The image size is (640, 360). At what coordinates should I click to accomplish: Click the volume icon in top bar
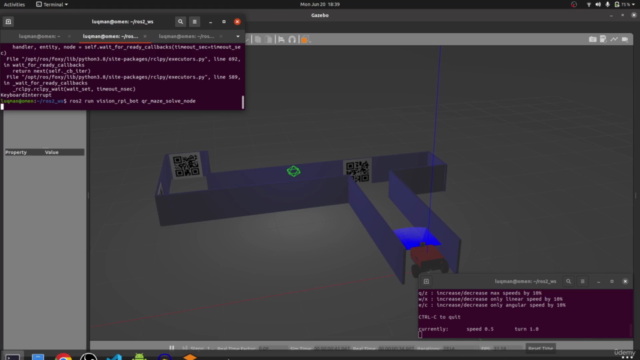[598, 4]
